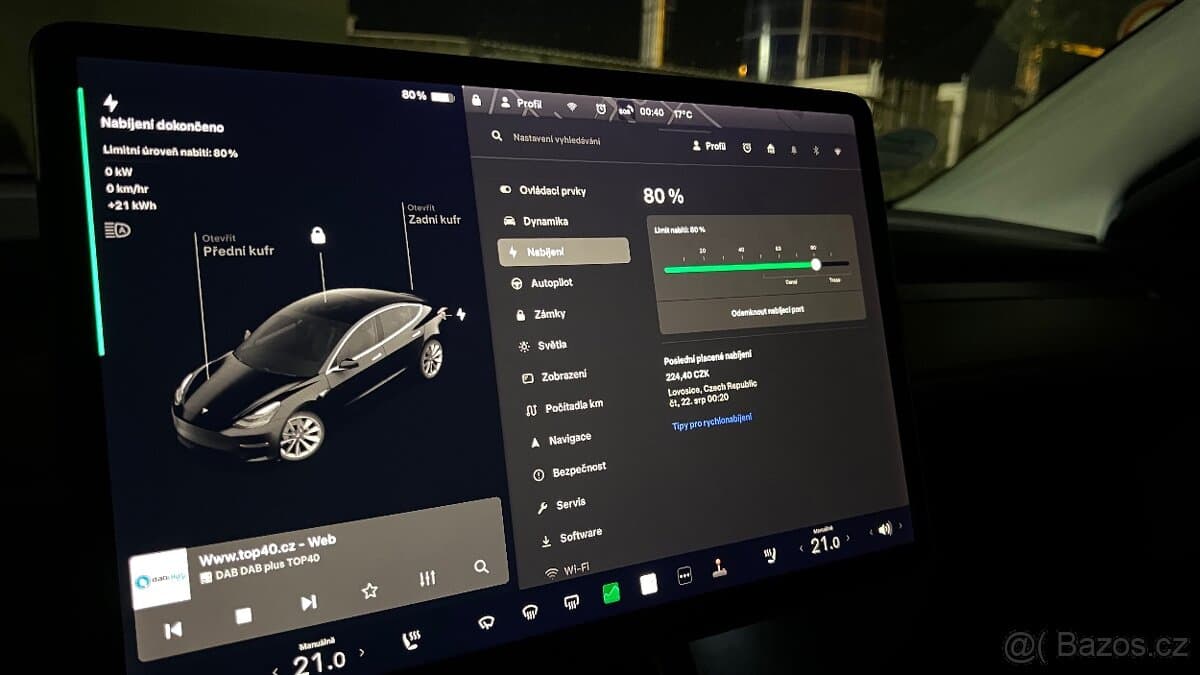Open Dynamika settings menu
The image size is (1200, 675).
point(536,221)
